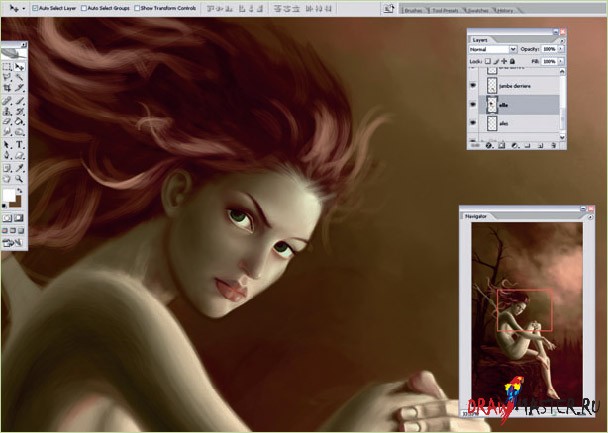The width and height of the screenshot is (608, 433).
Task: Select the Brush tool
Action: (x=19, y=101)
